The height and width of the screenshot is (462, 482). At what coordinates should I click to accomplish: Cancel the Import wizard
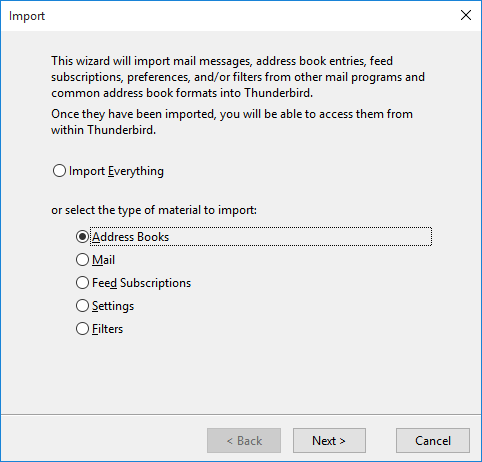click(x=433, y=441)
